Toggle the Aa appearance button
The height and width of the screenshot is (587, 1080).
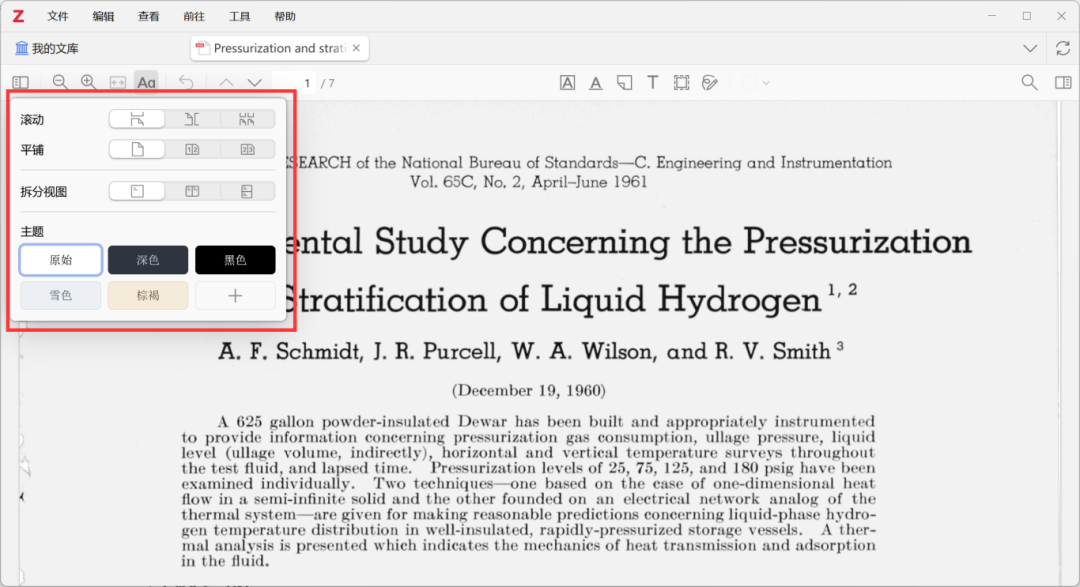(146, 83)
